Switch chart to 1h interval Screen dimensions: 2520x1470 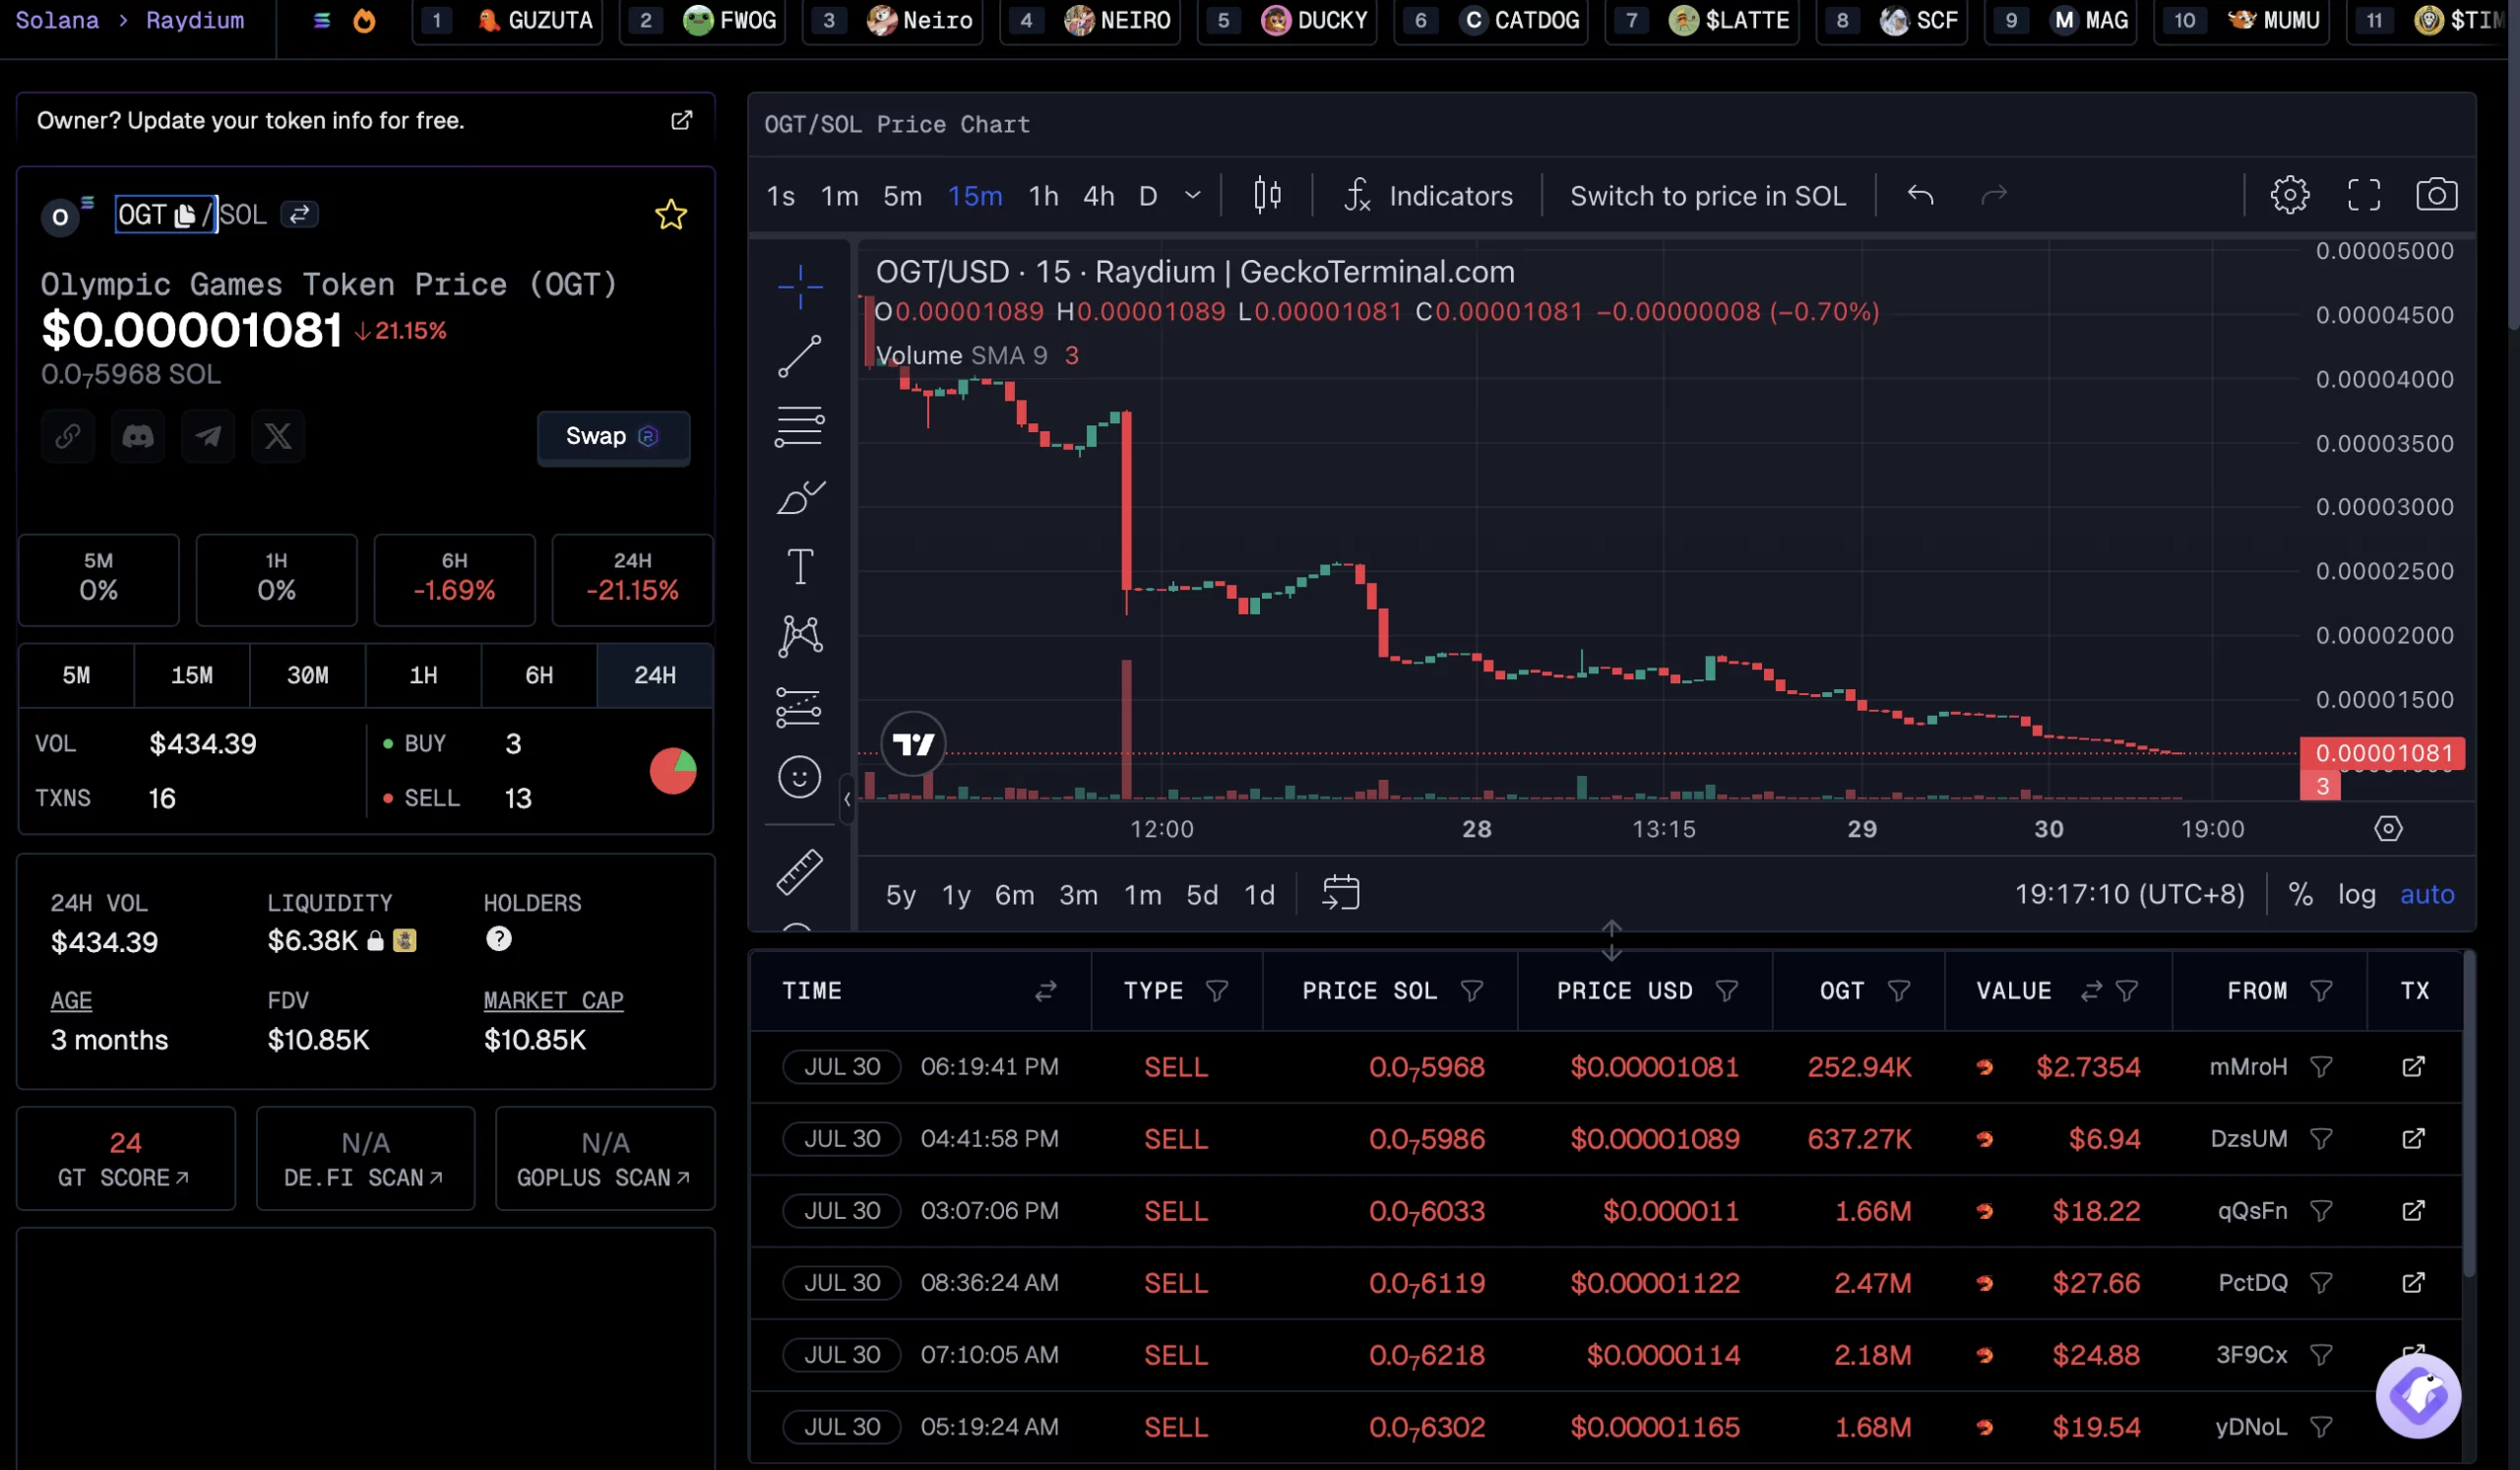click(x=1043, y=196)
